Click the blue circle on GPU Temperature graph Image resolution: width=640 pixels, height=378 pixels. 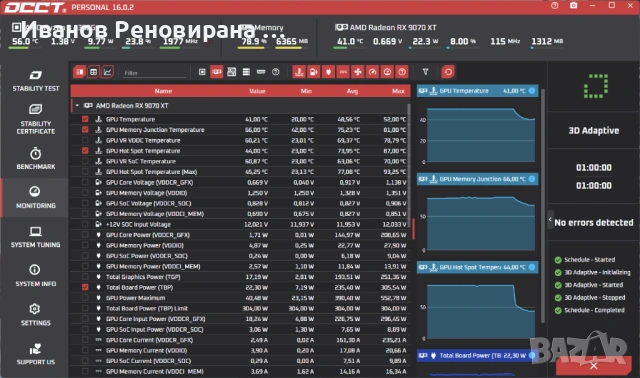532,91
